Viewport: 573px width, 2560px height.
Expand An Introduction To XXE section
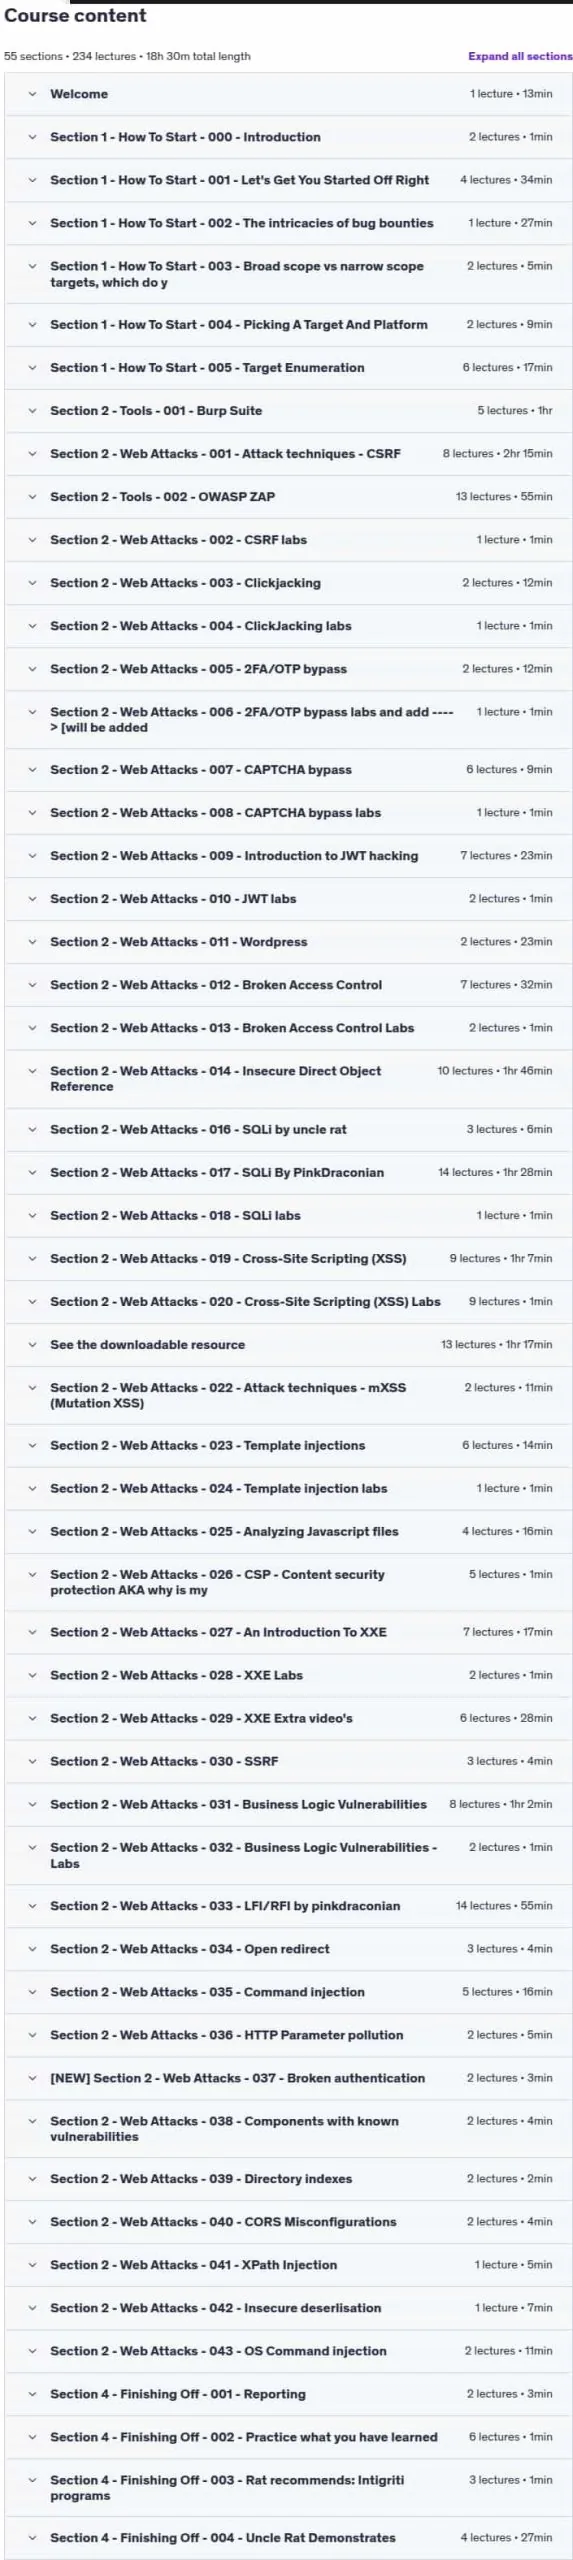point(288,1633)
